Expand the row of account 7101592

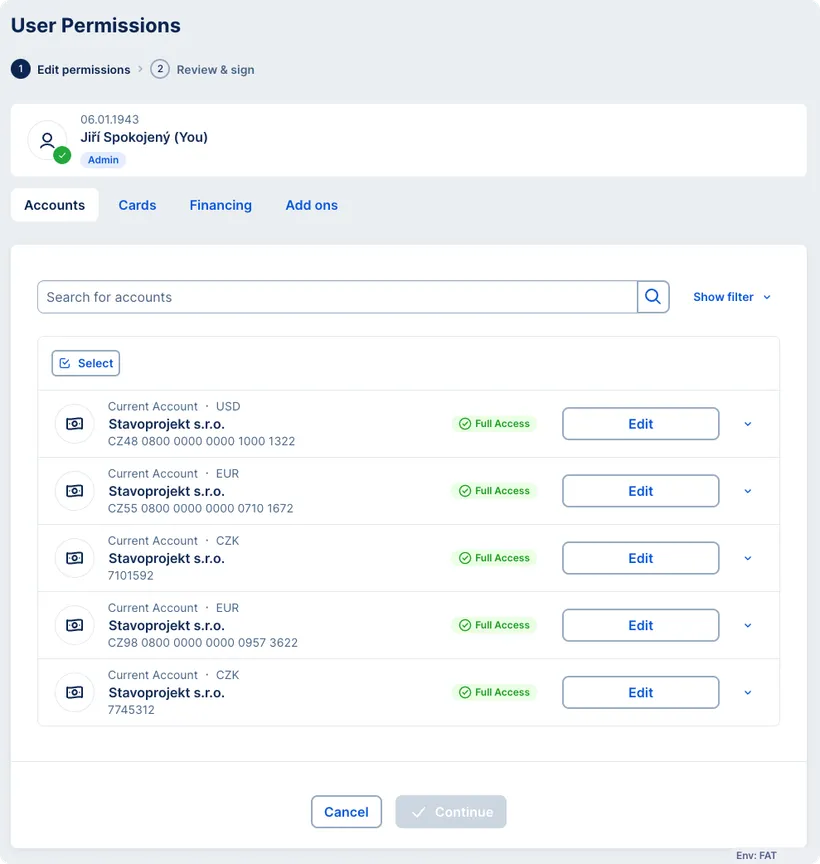pyautogui.click(x=748, y=558)
